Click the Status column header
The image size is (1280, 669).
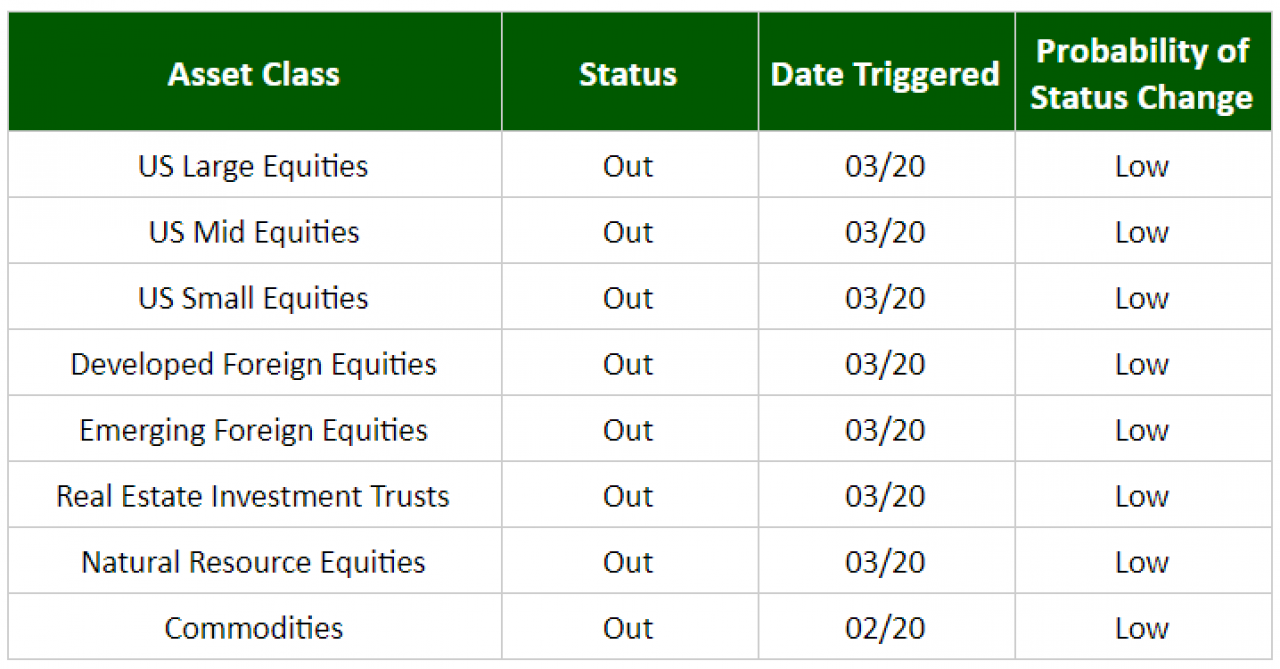[628, 74]
